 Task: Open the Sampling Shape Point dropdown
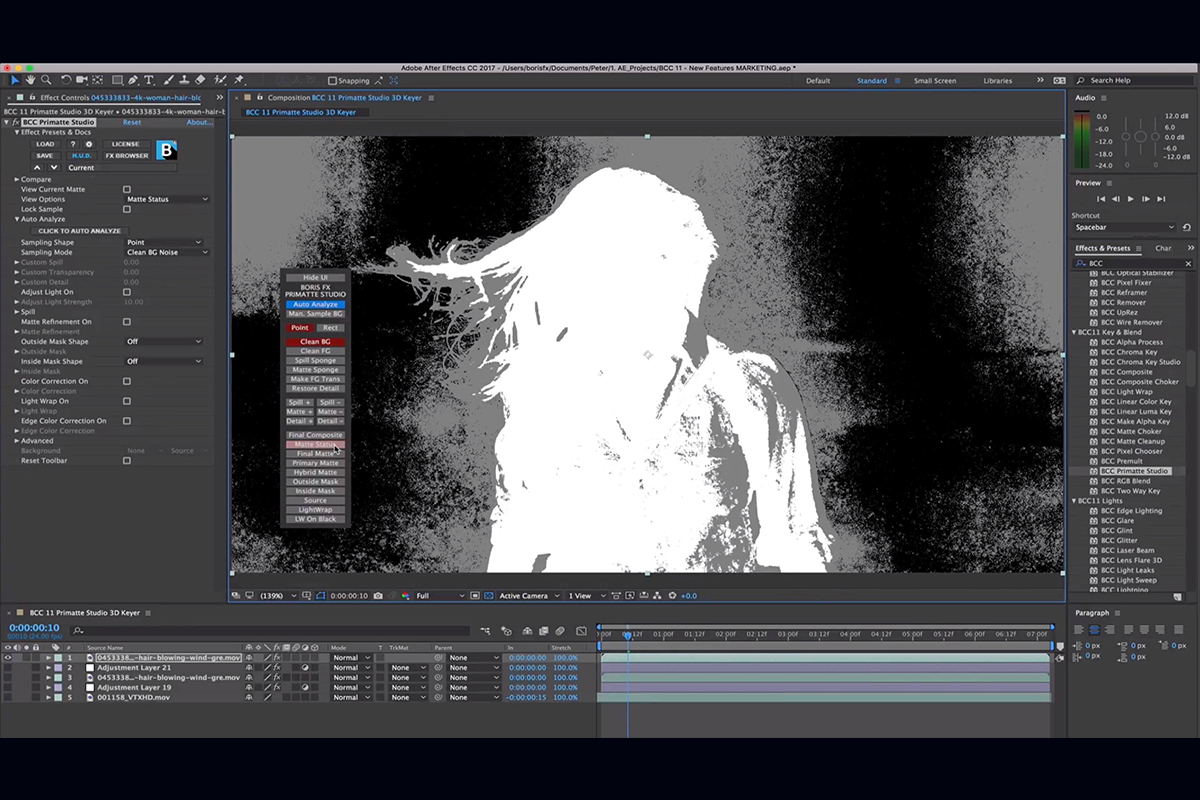[164, 242]
